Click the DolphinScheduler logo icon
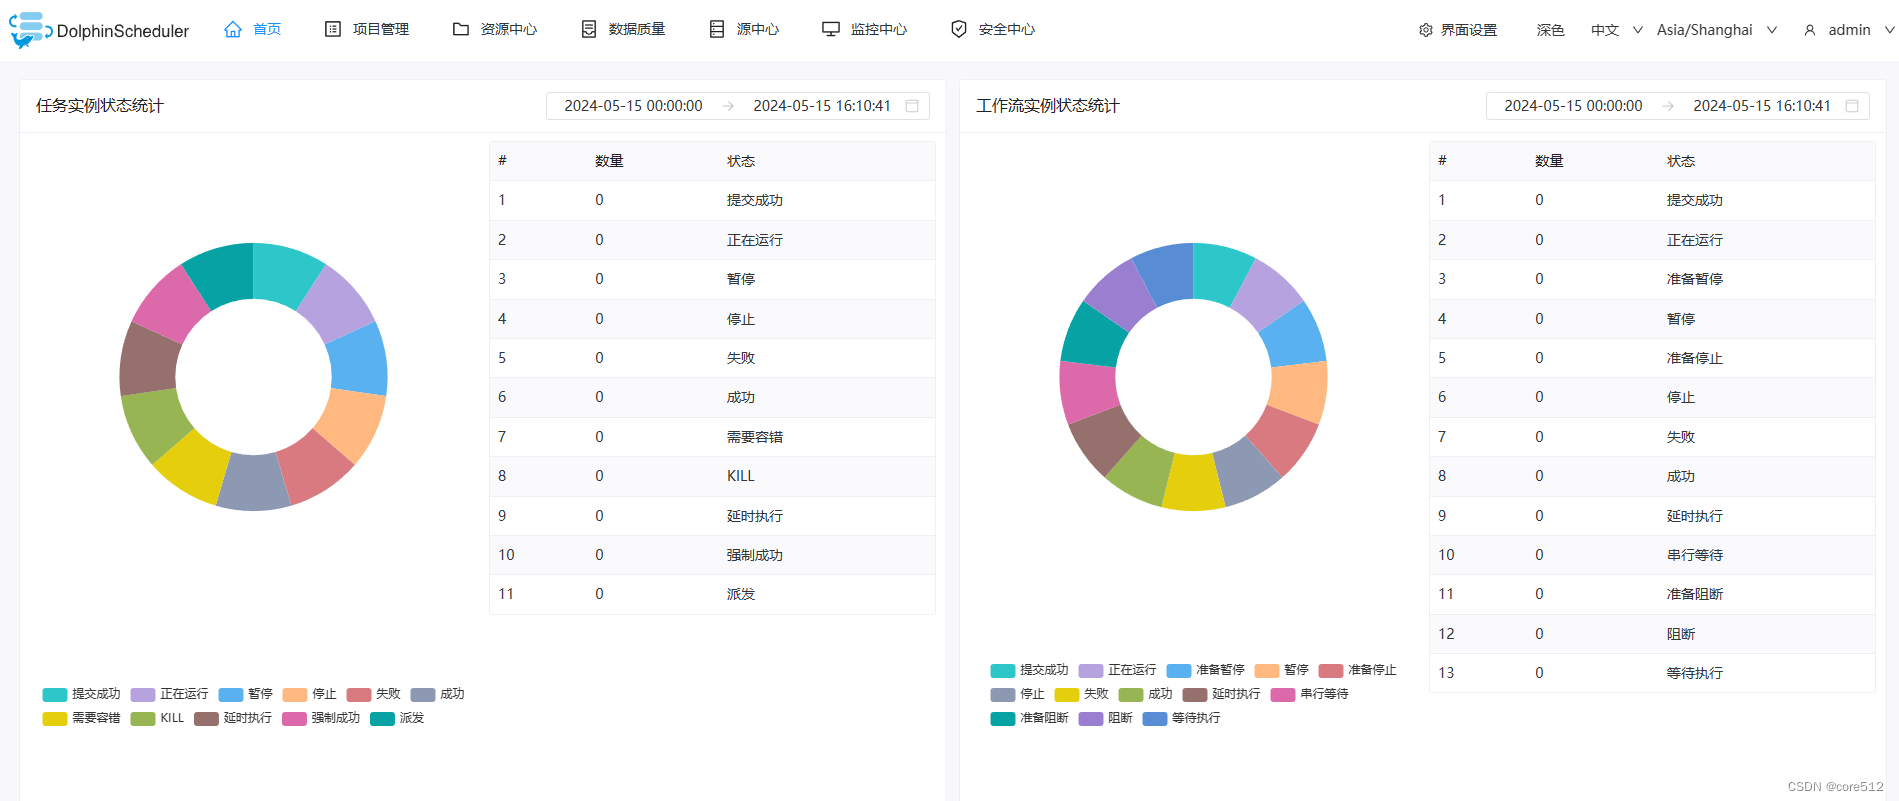This screenshot has height=801, width=1899. click(30, 30)
